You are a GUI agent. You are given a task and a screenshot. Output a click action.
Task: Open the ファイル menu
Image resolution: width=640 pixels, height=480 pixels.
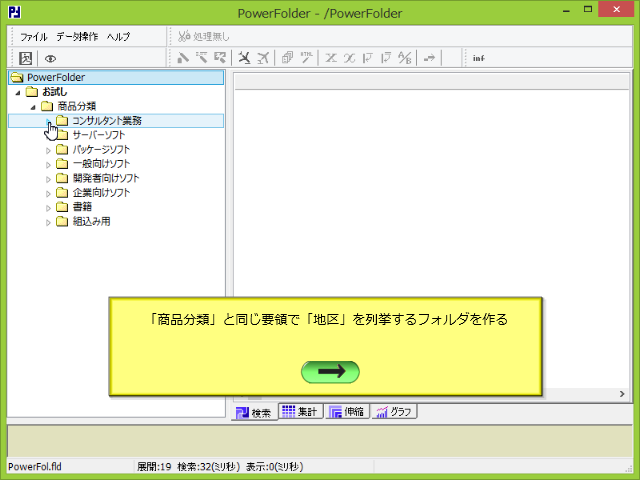point(34,37)
